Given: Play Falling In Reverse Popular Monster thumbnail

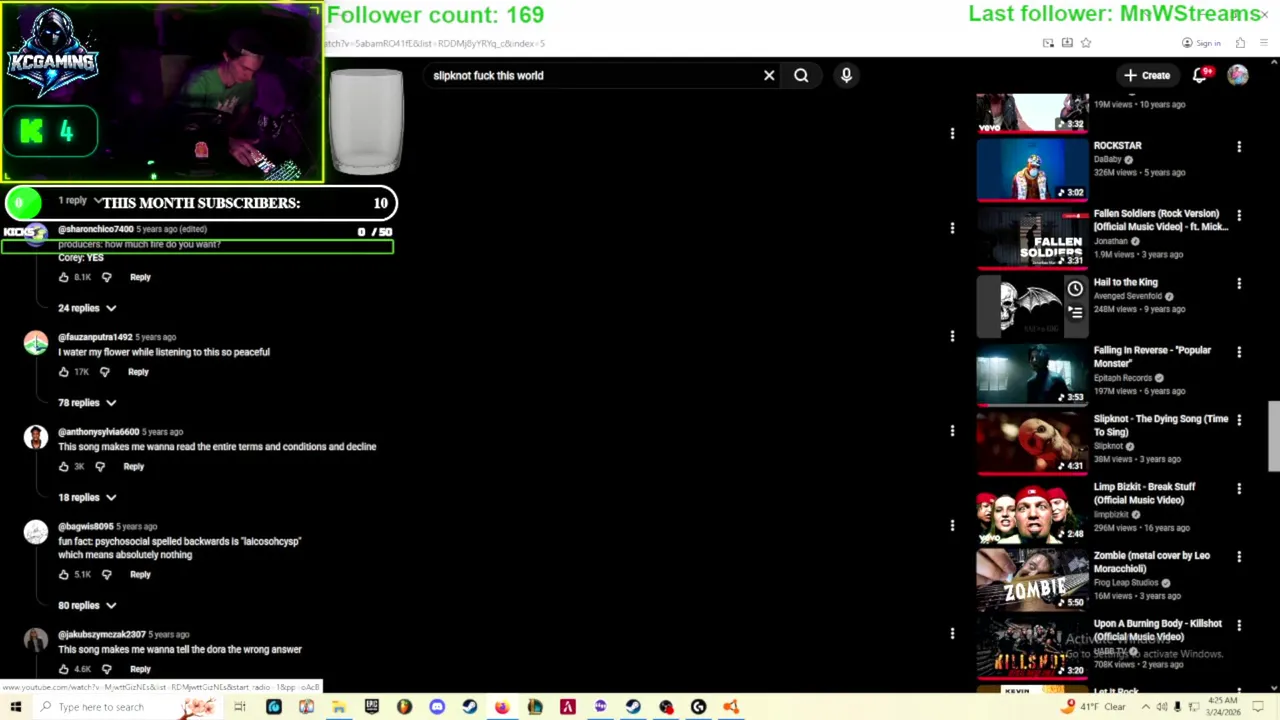Looking at the screenshot, I should click(1032, 374).
